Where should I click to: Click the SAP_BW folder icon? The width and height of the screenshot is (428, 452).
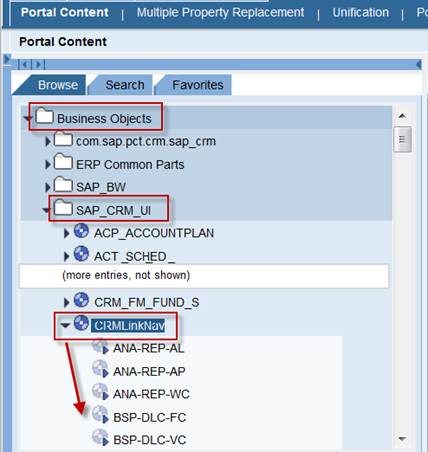coord(63,184)
